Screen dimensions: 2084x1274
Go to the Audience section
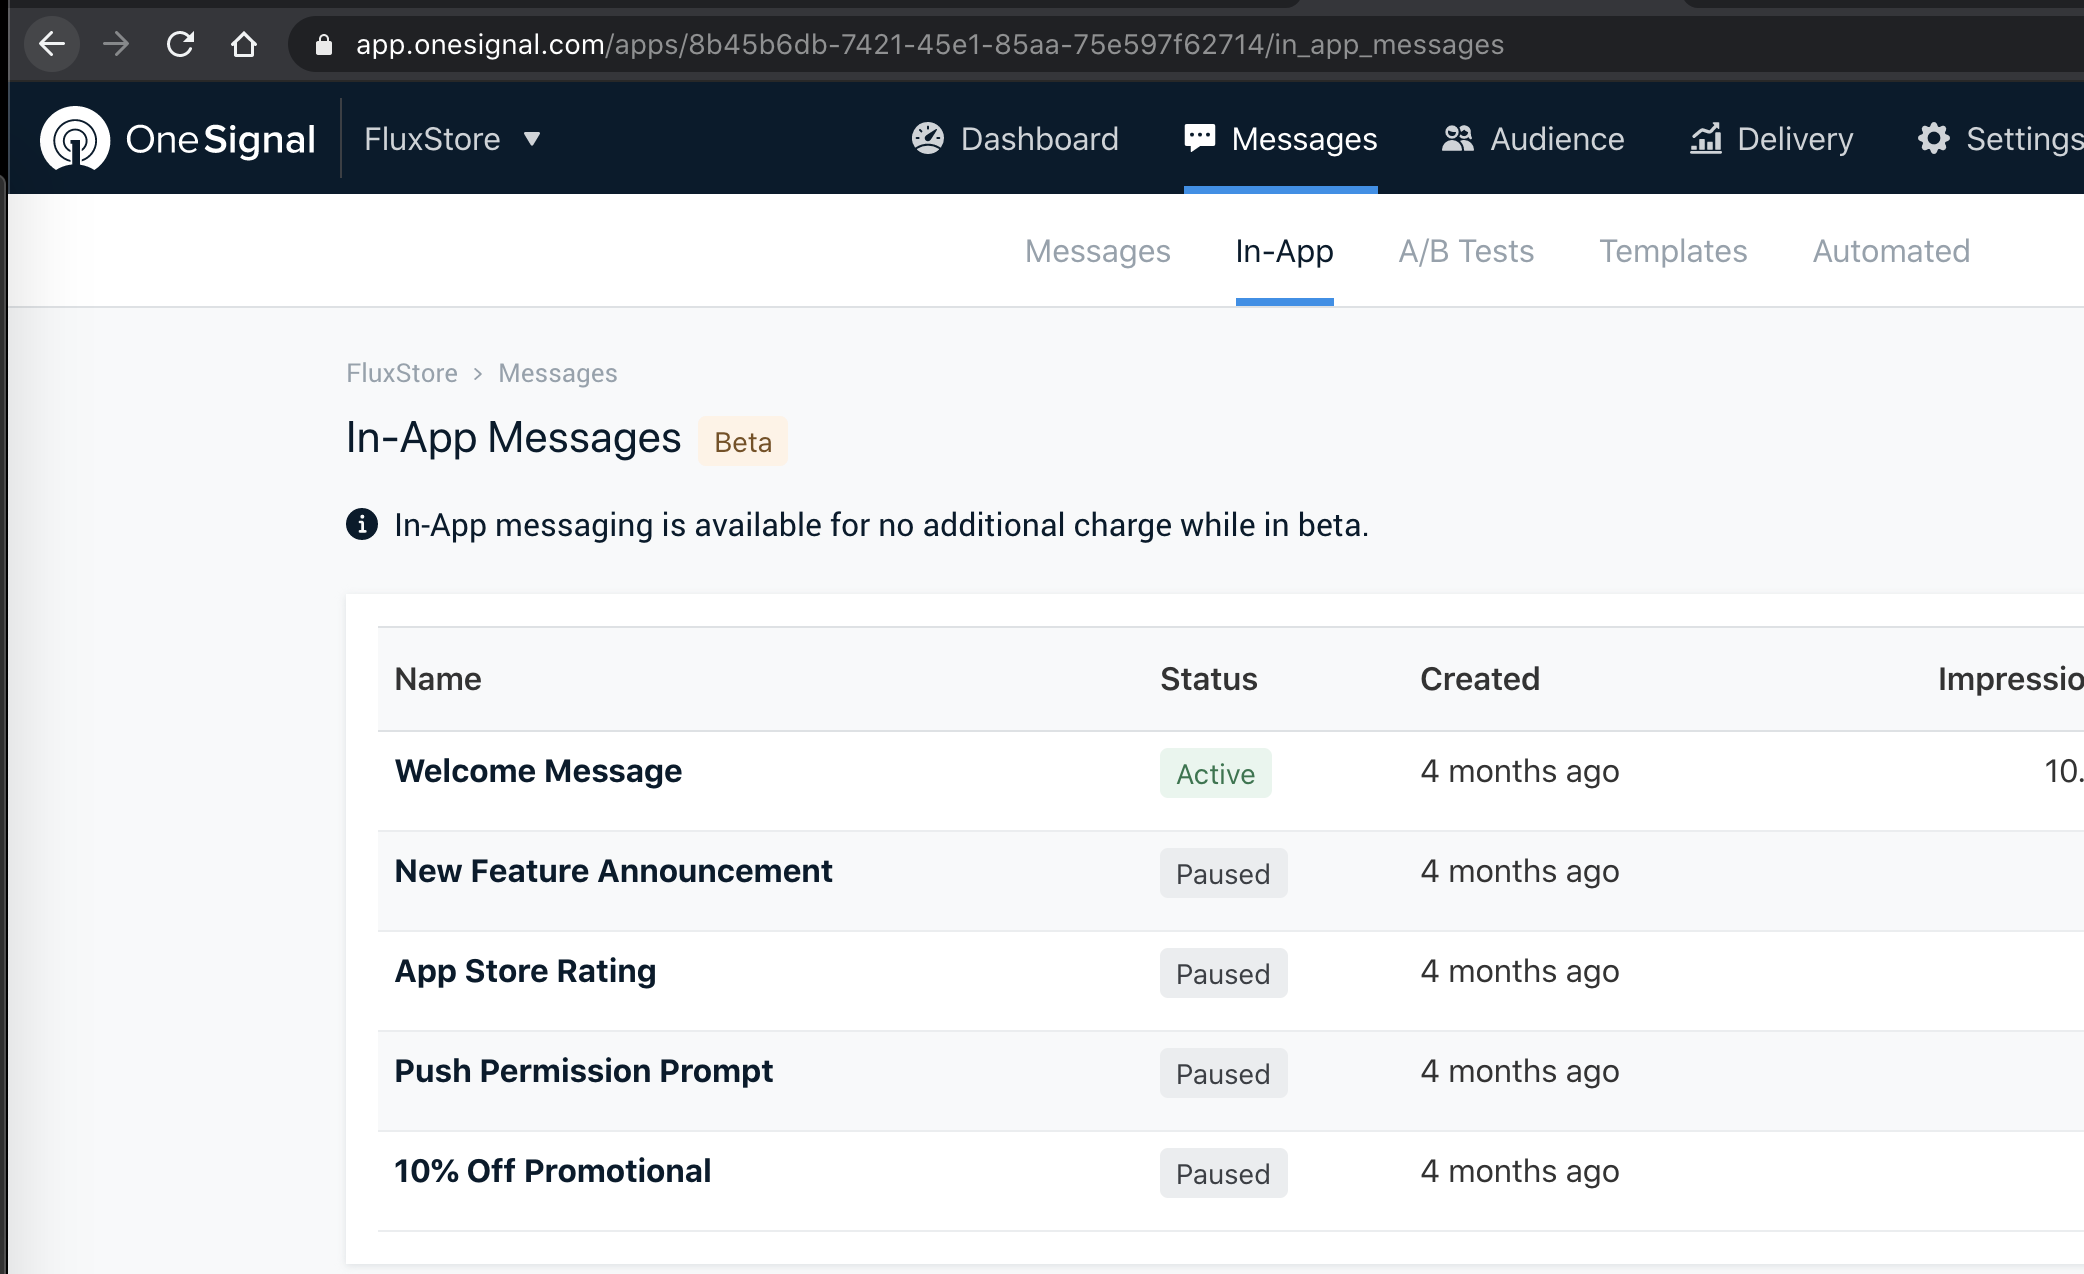(1533, 139)
